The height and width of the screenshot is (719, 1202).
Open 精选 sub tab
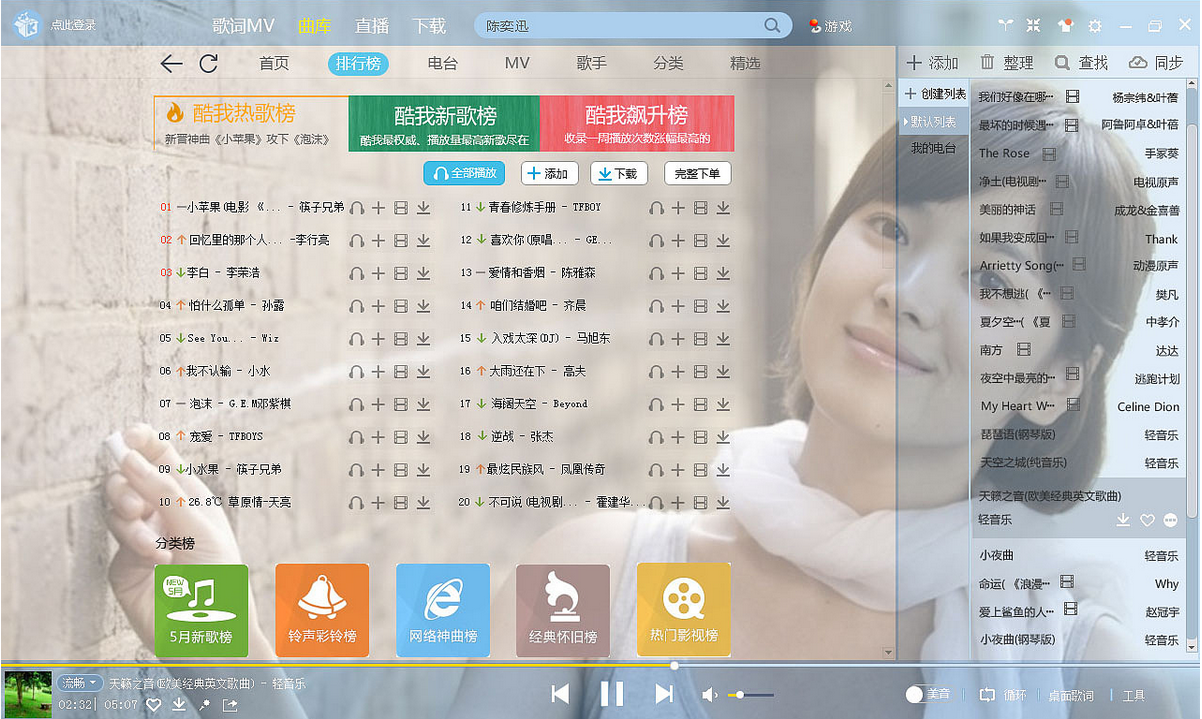pos(745,63)
